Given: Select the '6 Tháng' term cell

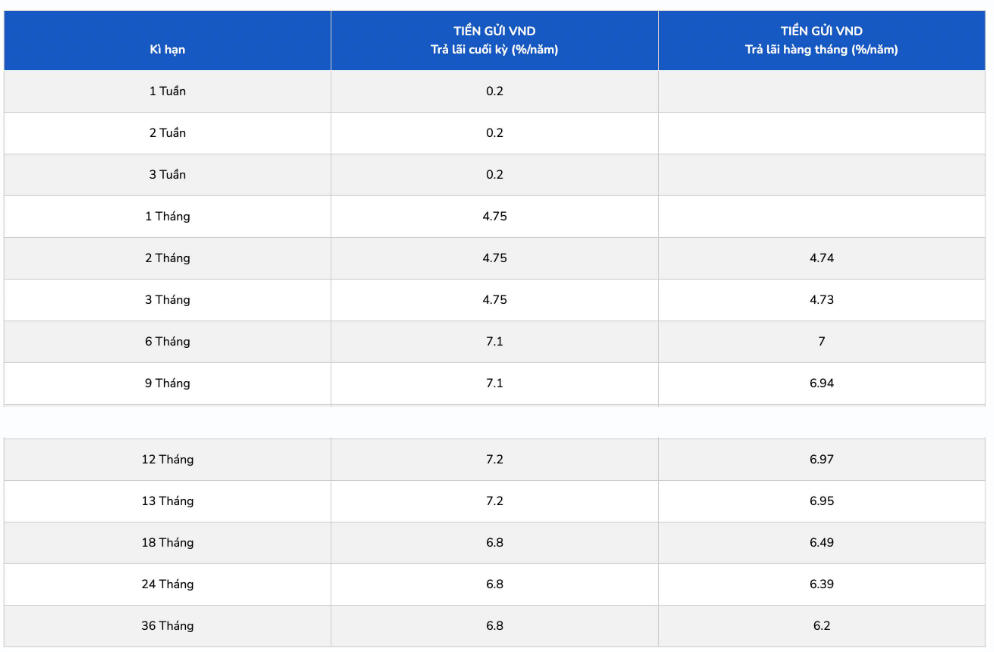Looking at the screenshot, I should click(167, 342).
